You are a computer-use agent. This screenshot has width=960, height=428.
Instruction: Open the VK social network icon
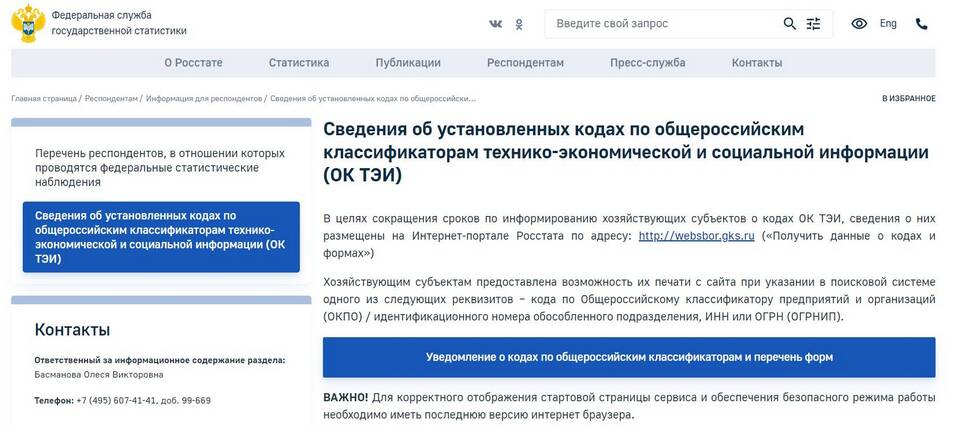[495, 24]
